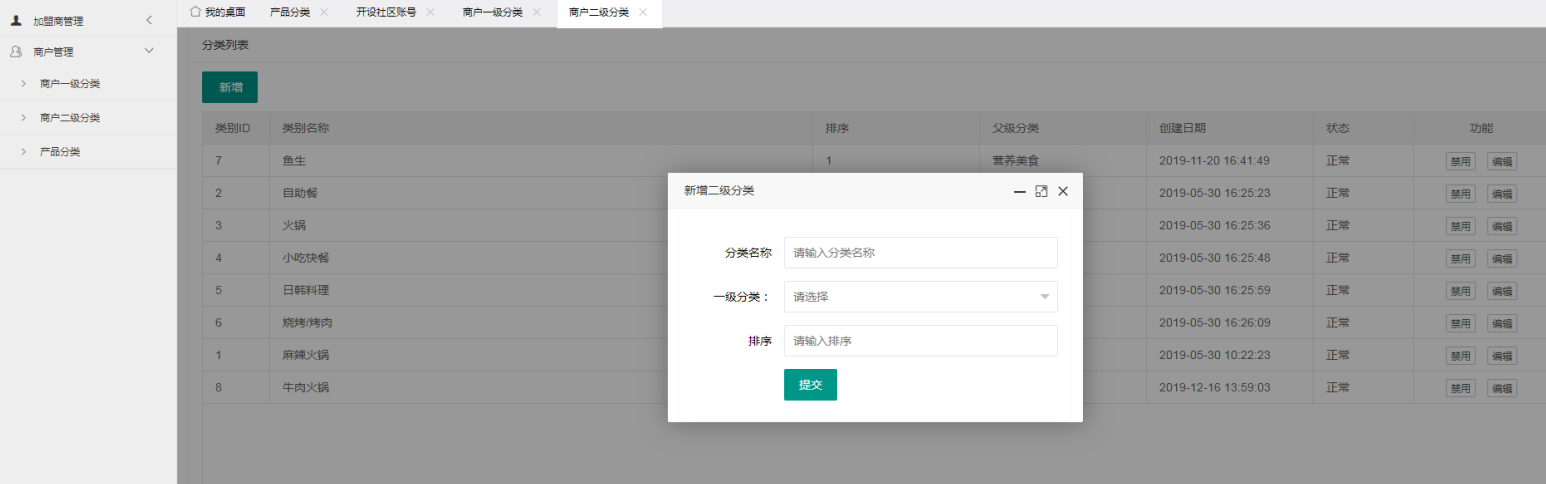1546x484 pixels.
Task: Open the 一级分类 dropdown selector
Action: tap(920, 297)
